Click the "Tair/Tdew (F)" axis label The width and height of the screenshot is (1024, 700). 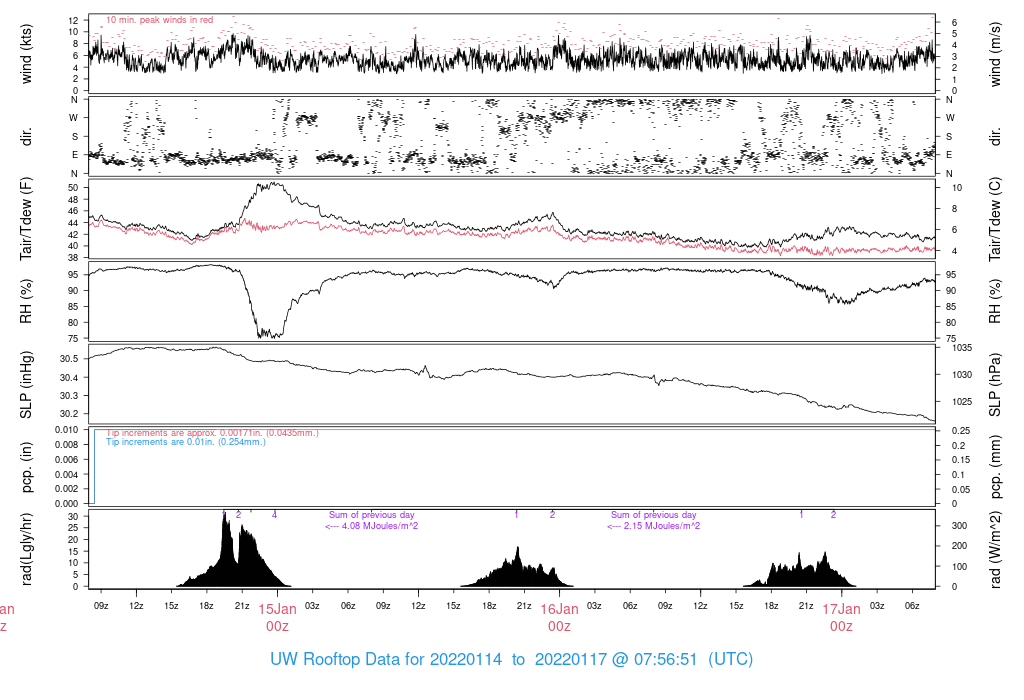(x=26, y=219)
